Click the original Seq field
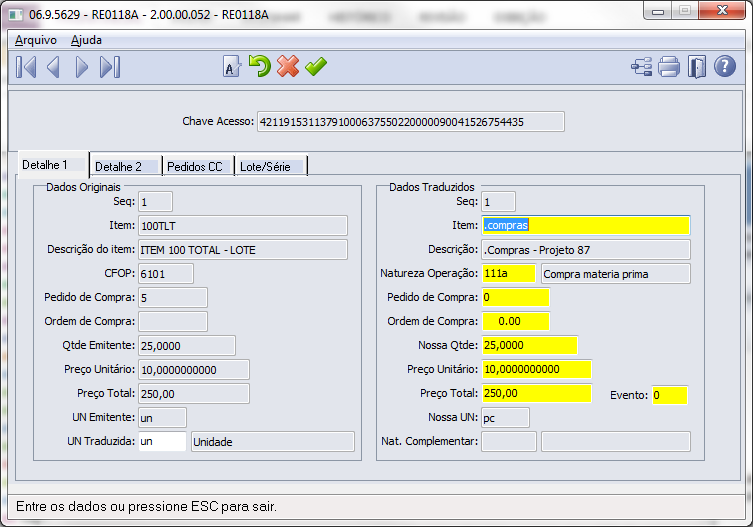The height and width of the screenshot is (527, 753). coord(155,202)
